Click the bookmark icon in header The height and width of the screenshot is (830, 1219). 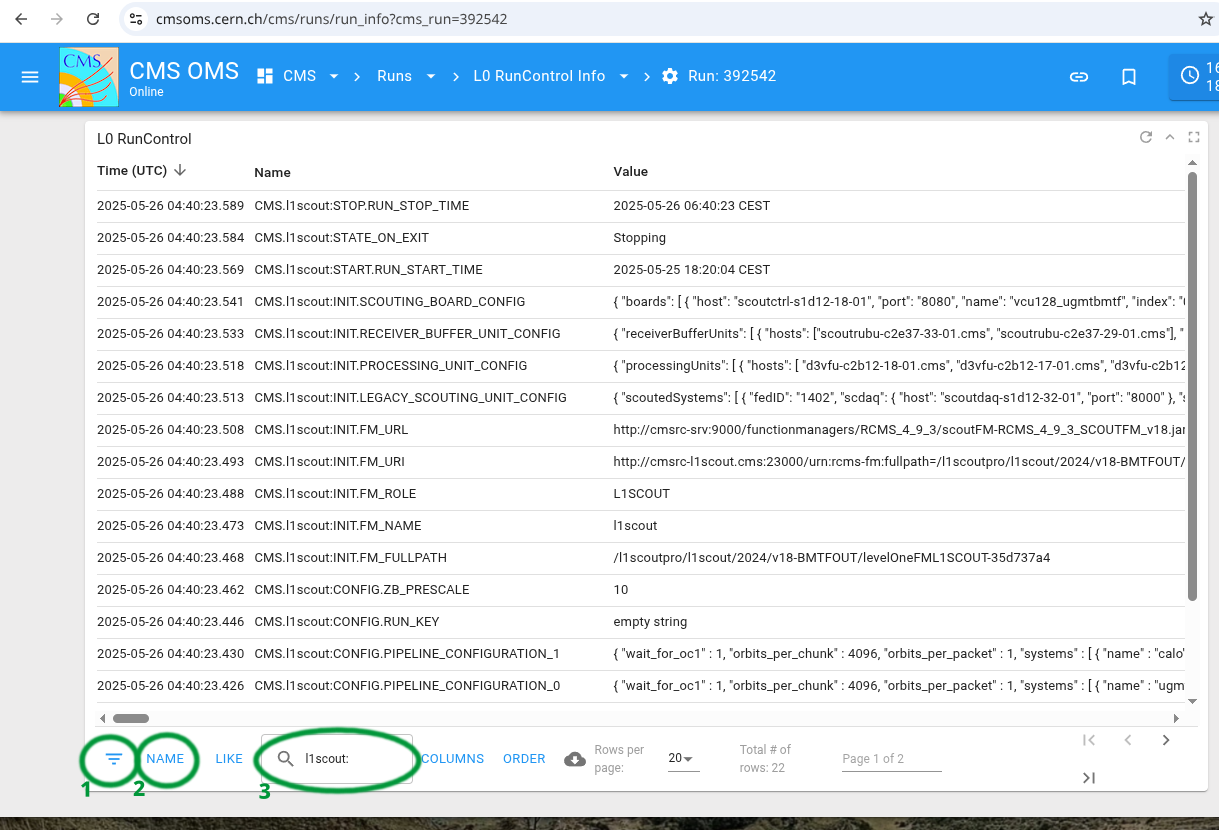pos(1129,77)
